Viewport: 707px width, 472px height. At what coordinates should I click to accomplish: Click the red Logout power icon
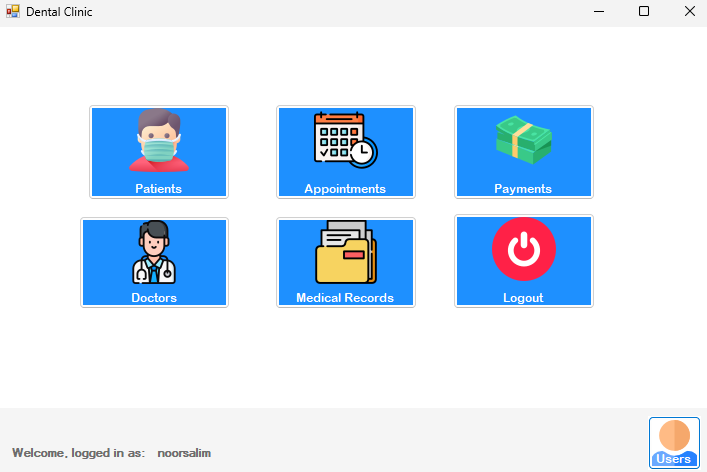click(x=524, y=249)
